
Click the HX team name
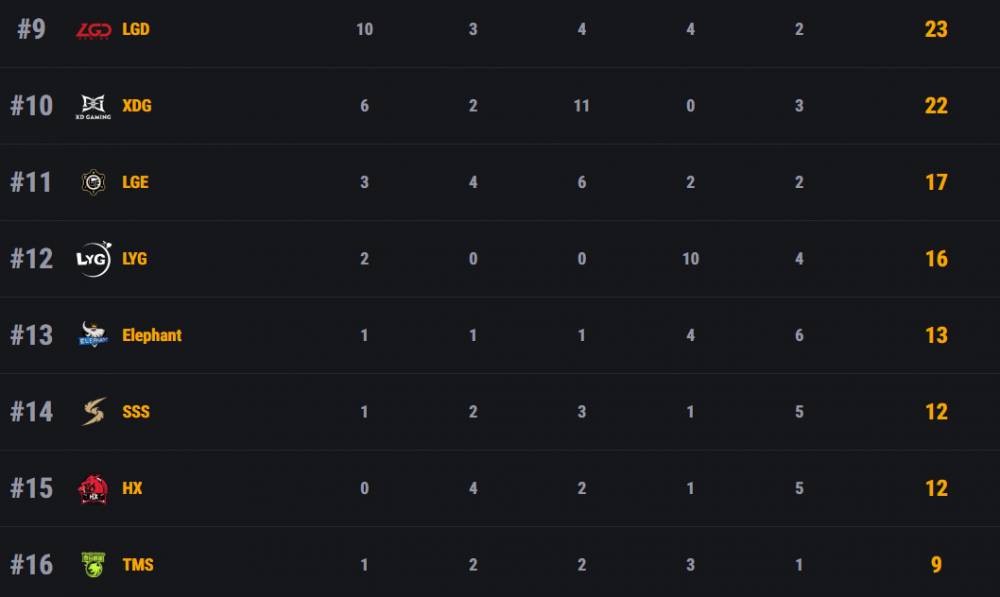[x=132, y=488]
